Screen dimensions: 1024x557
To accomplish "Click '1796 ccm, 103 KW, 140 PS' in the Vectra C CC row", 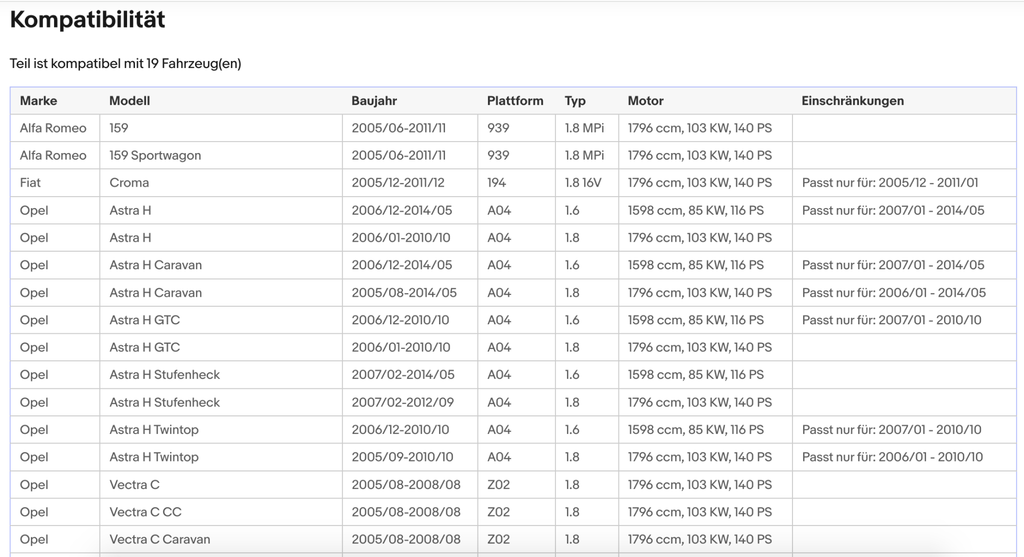I will click(x=700, y=512).
